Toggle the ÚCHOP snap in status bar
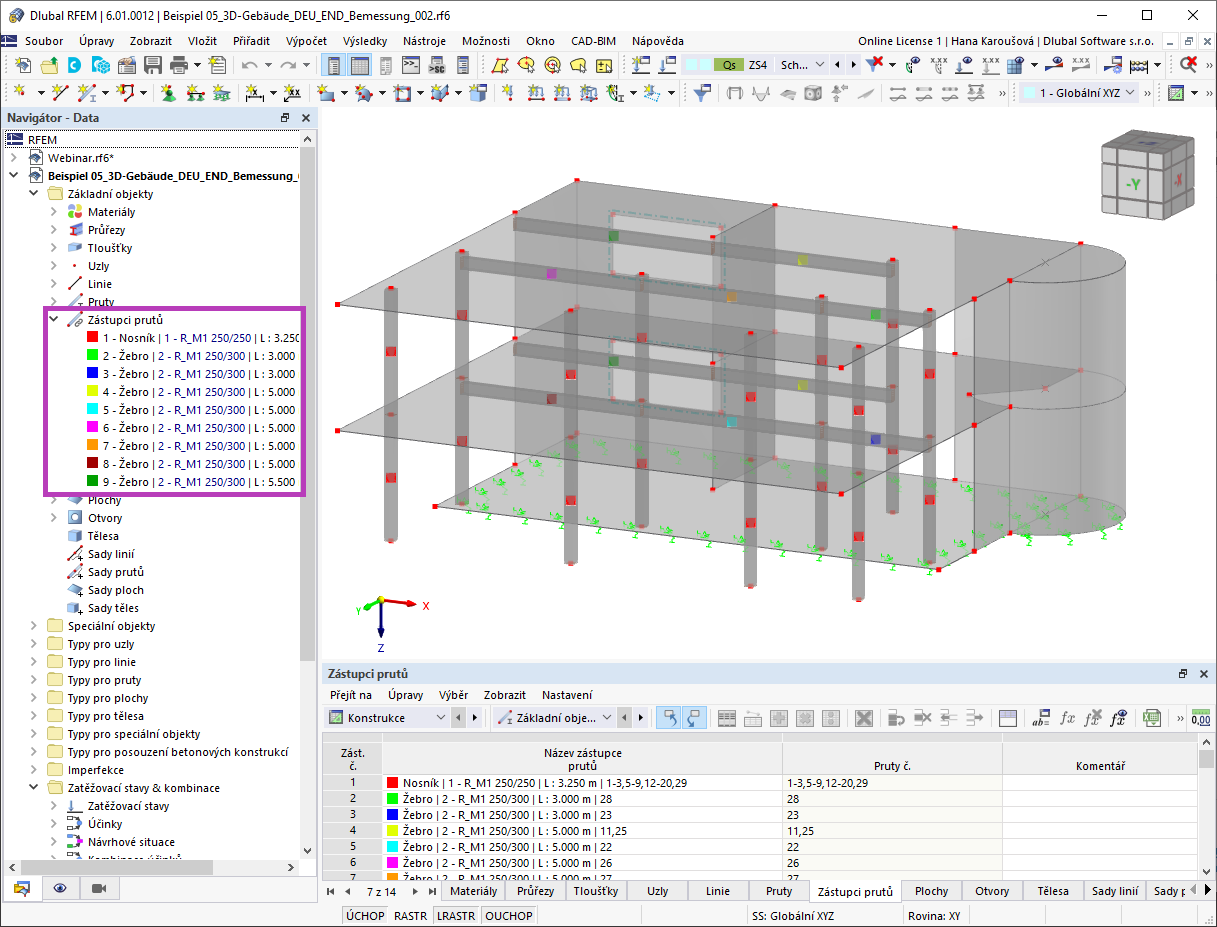1217x927 pixels. point(365,915)
